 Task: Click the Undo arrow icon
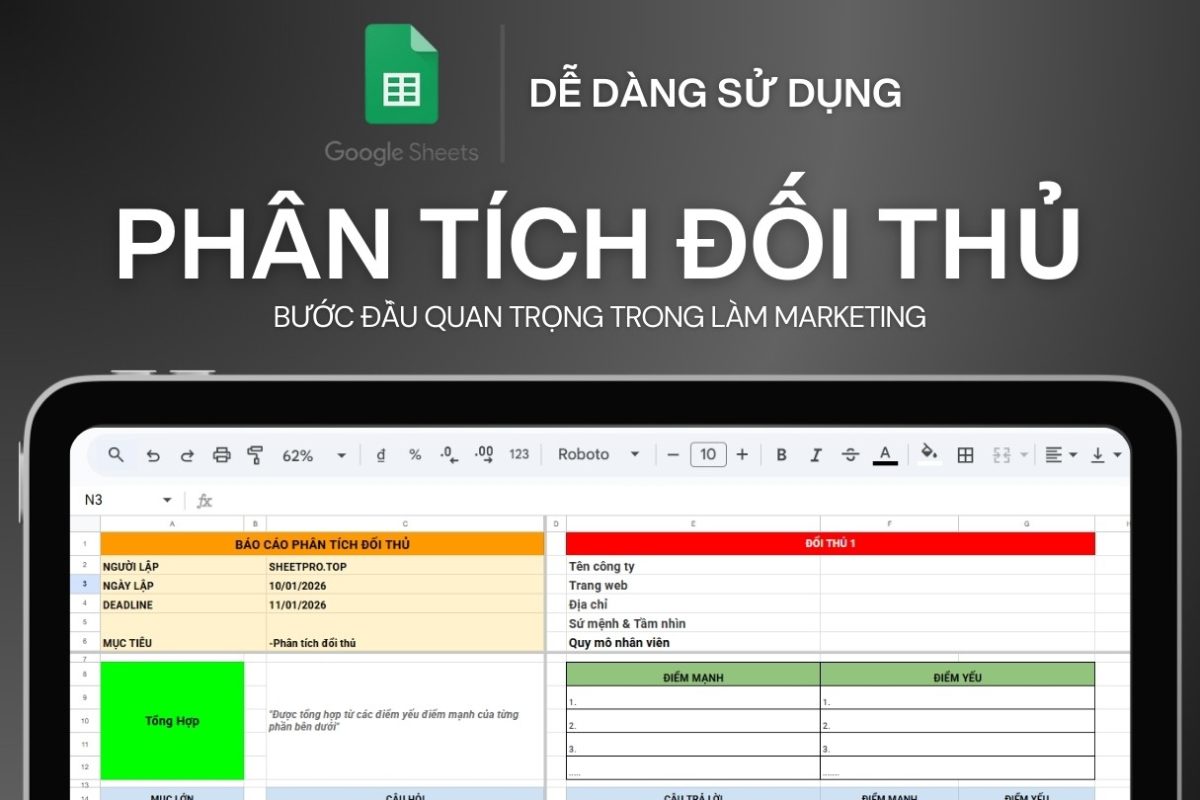tap(153, 455)
